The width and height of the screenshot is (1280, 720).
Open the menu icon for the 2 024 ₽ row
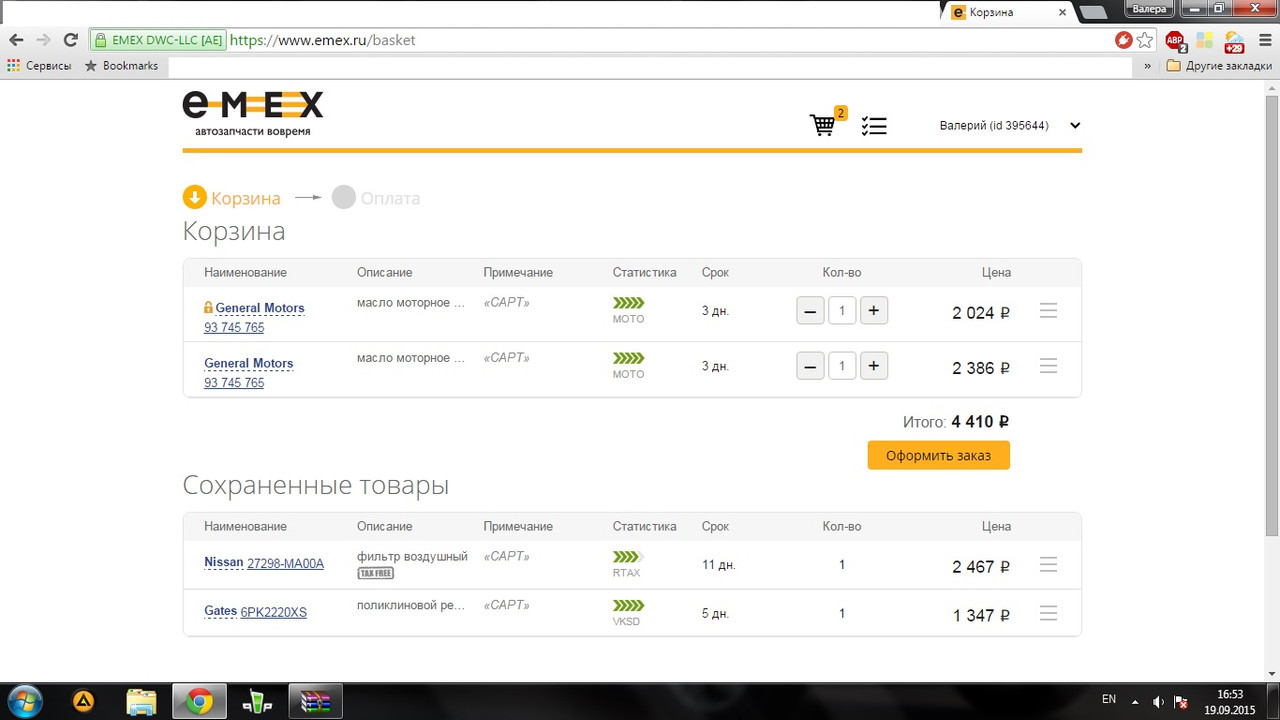tap(1048, 311)
